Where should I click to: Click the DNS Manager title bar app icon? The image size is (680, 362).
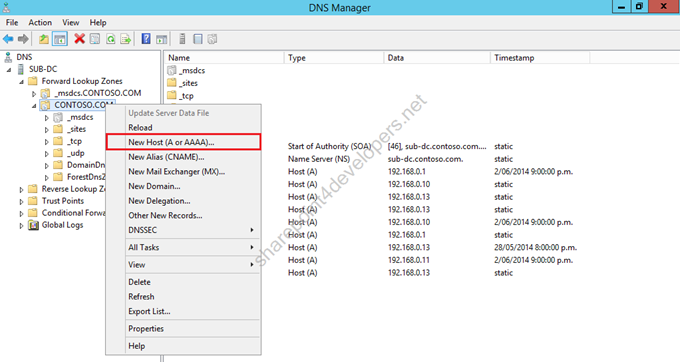pos(7,7)
